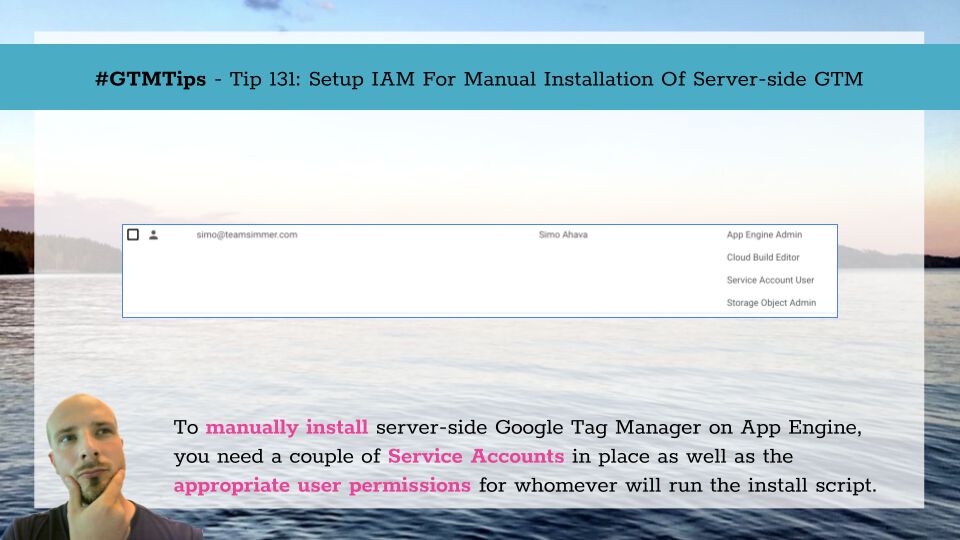Screen dimensions: 960x540
Task: Select the Service Account User role
Action: (x=770, y=280)
